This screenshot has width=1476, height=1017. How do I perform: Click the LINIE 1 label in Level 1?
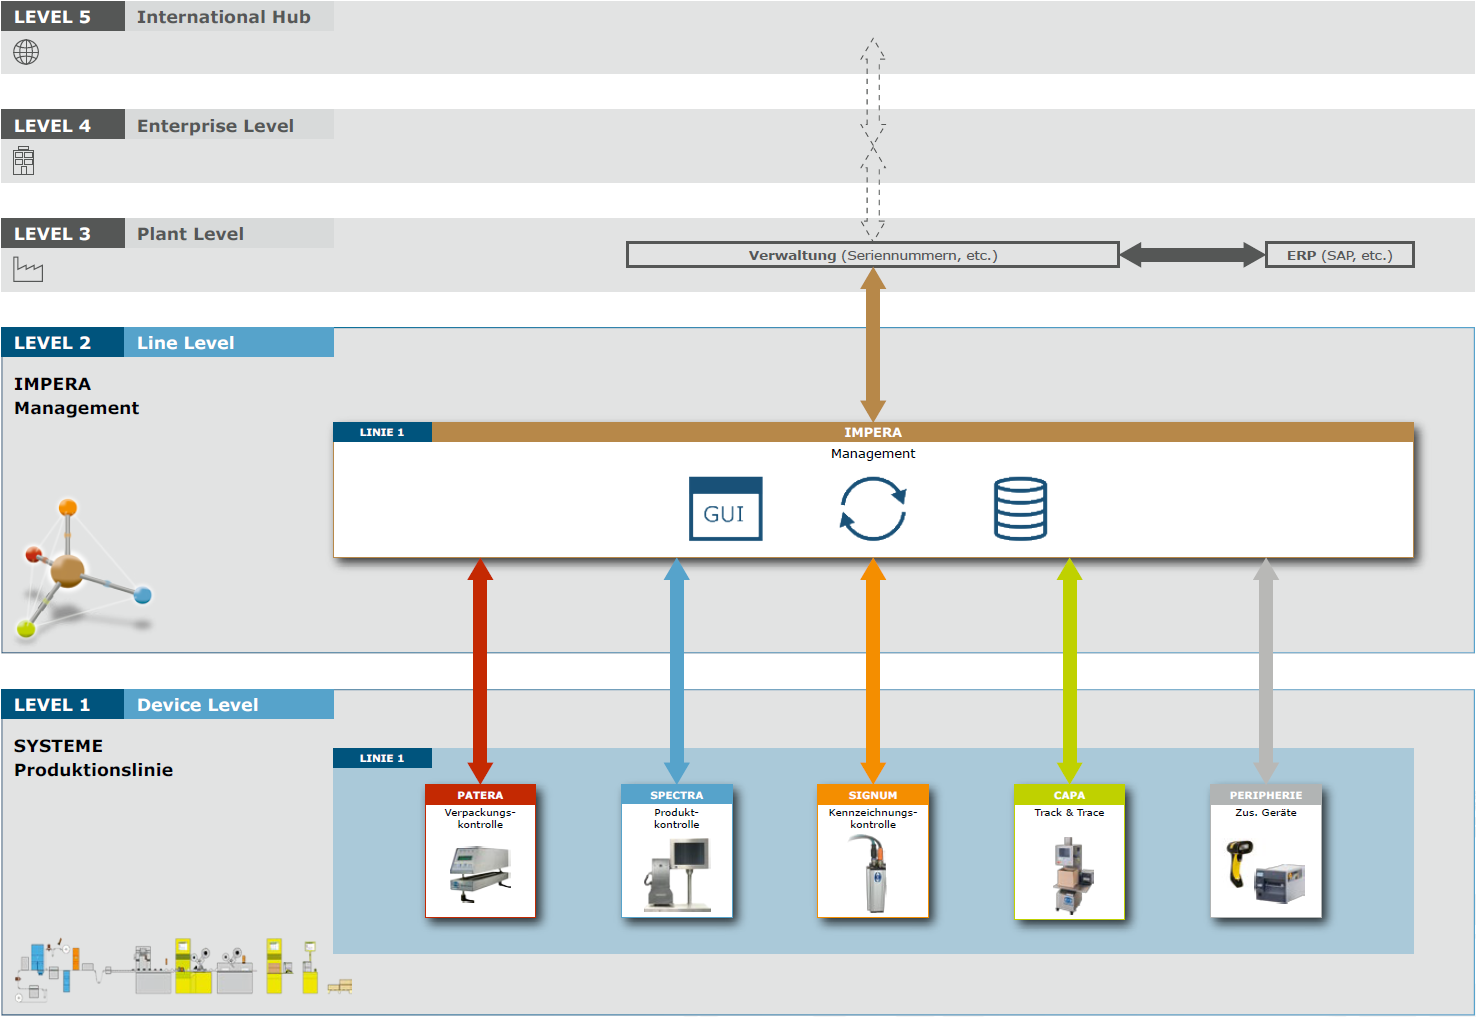coord(382,758)
